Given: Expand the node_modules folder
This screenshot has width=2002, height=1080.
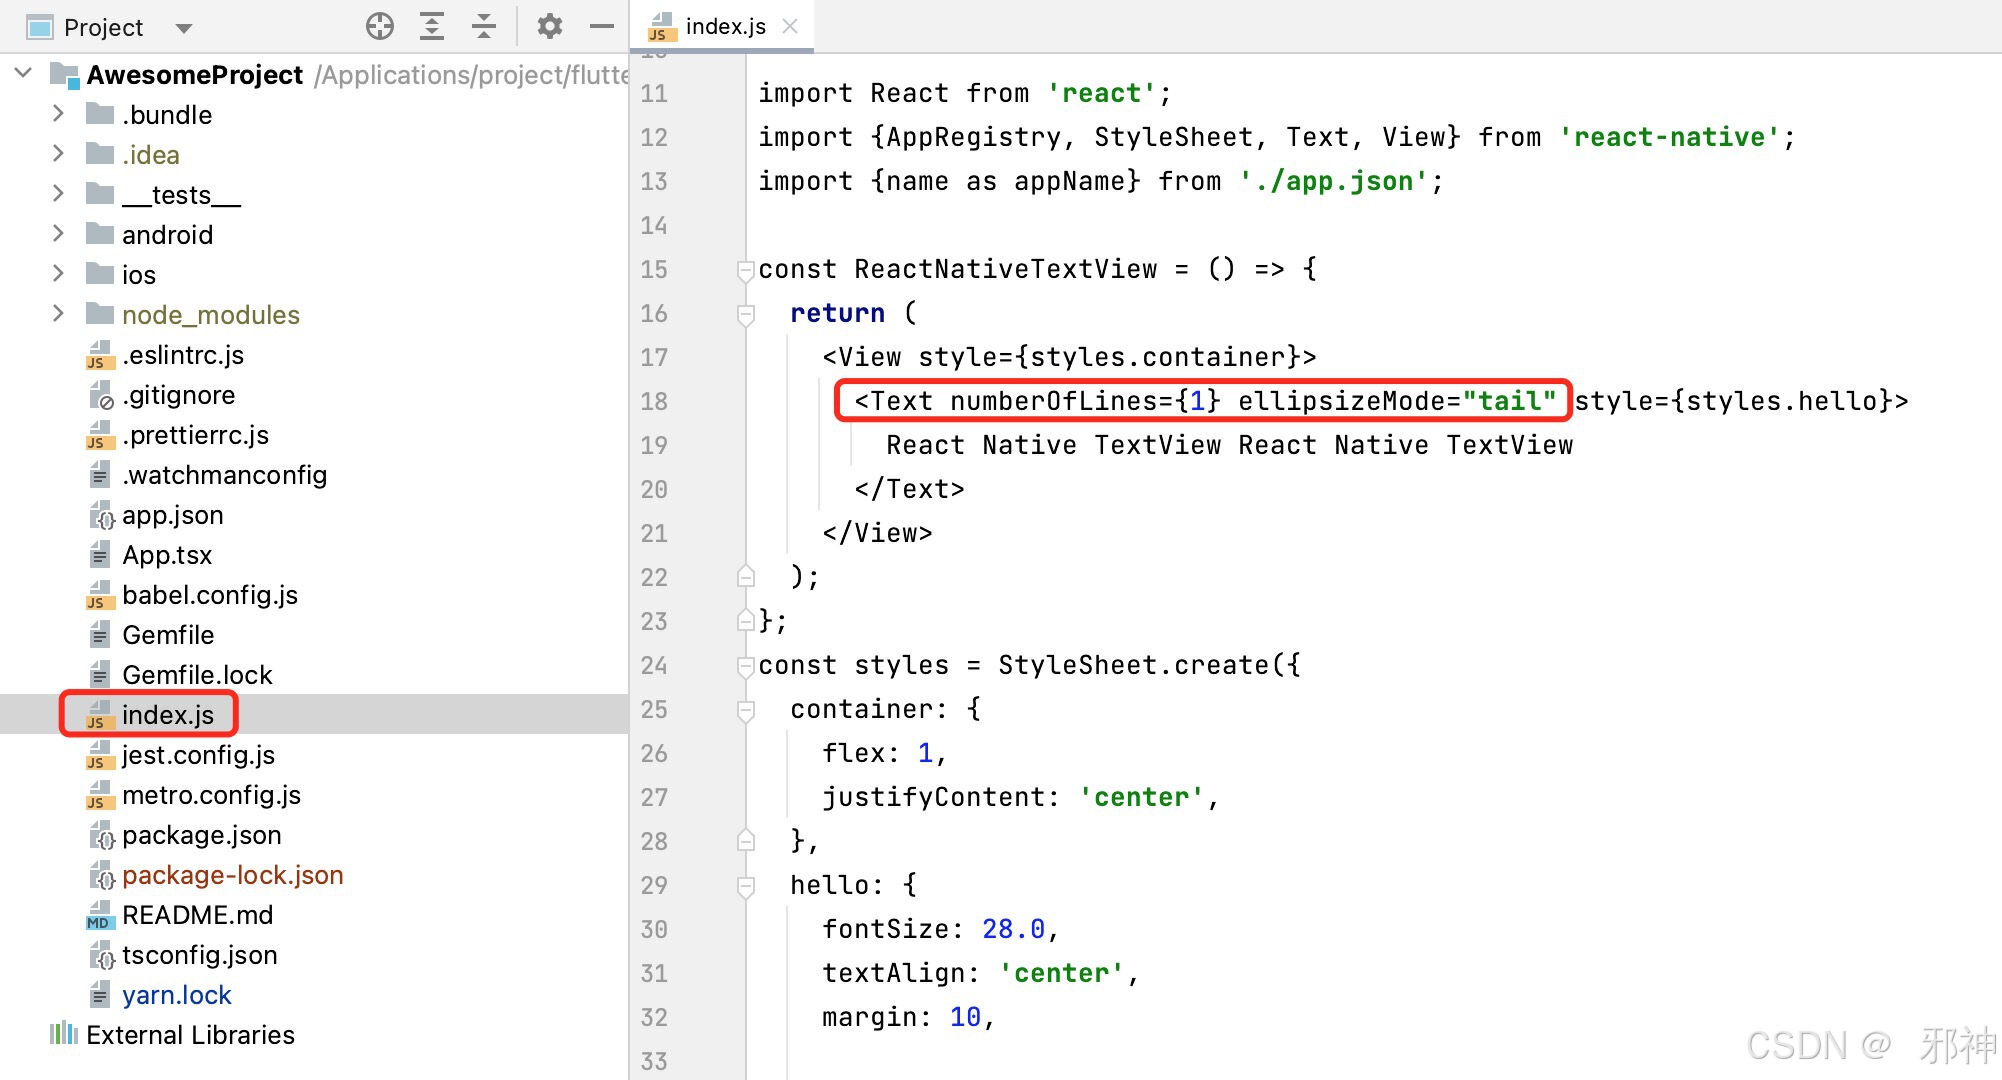Looking at the screenshot, I should (x=58, y=314).
